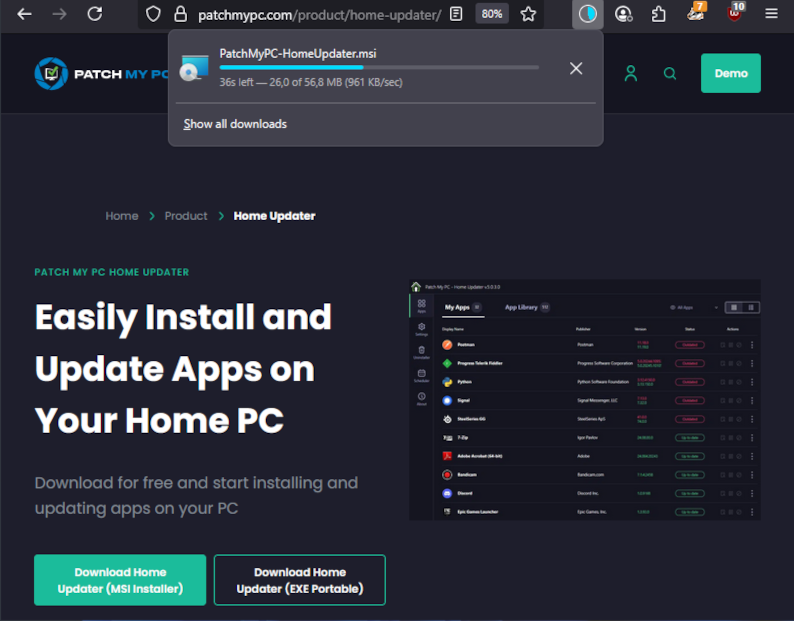This screenshot has width=794, height=621.
Task: Open the tracking protection shield icon
Action: point(153,14)
